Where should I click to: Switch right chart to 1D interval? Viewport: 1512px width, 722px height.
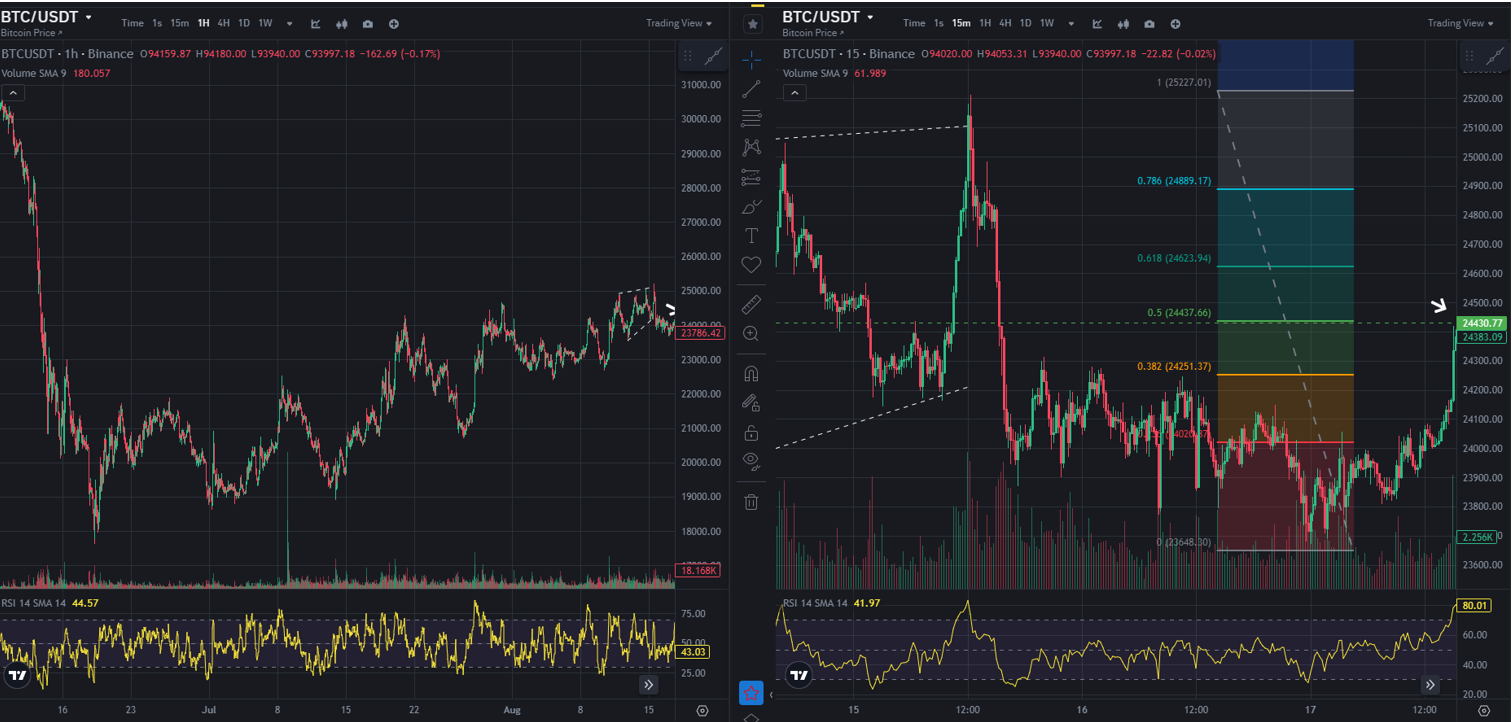point(1024,23)
